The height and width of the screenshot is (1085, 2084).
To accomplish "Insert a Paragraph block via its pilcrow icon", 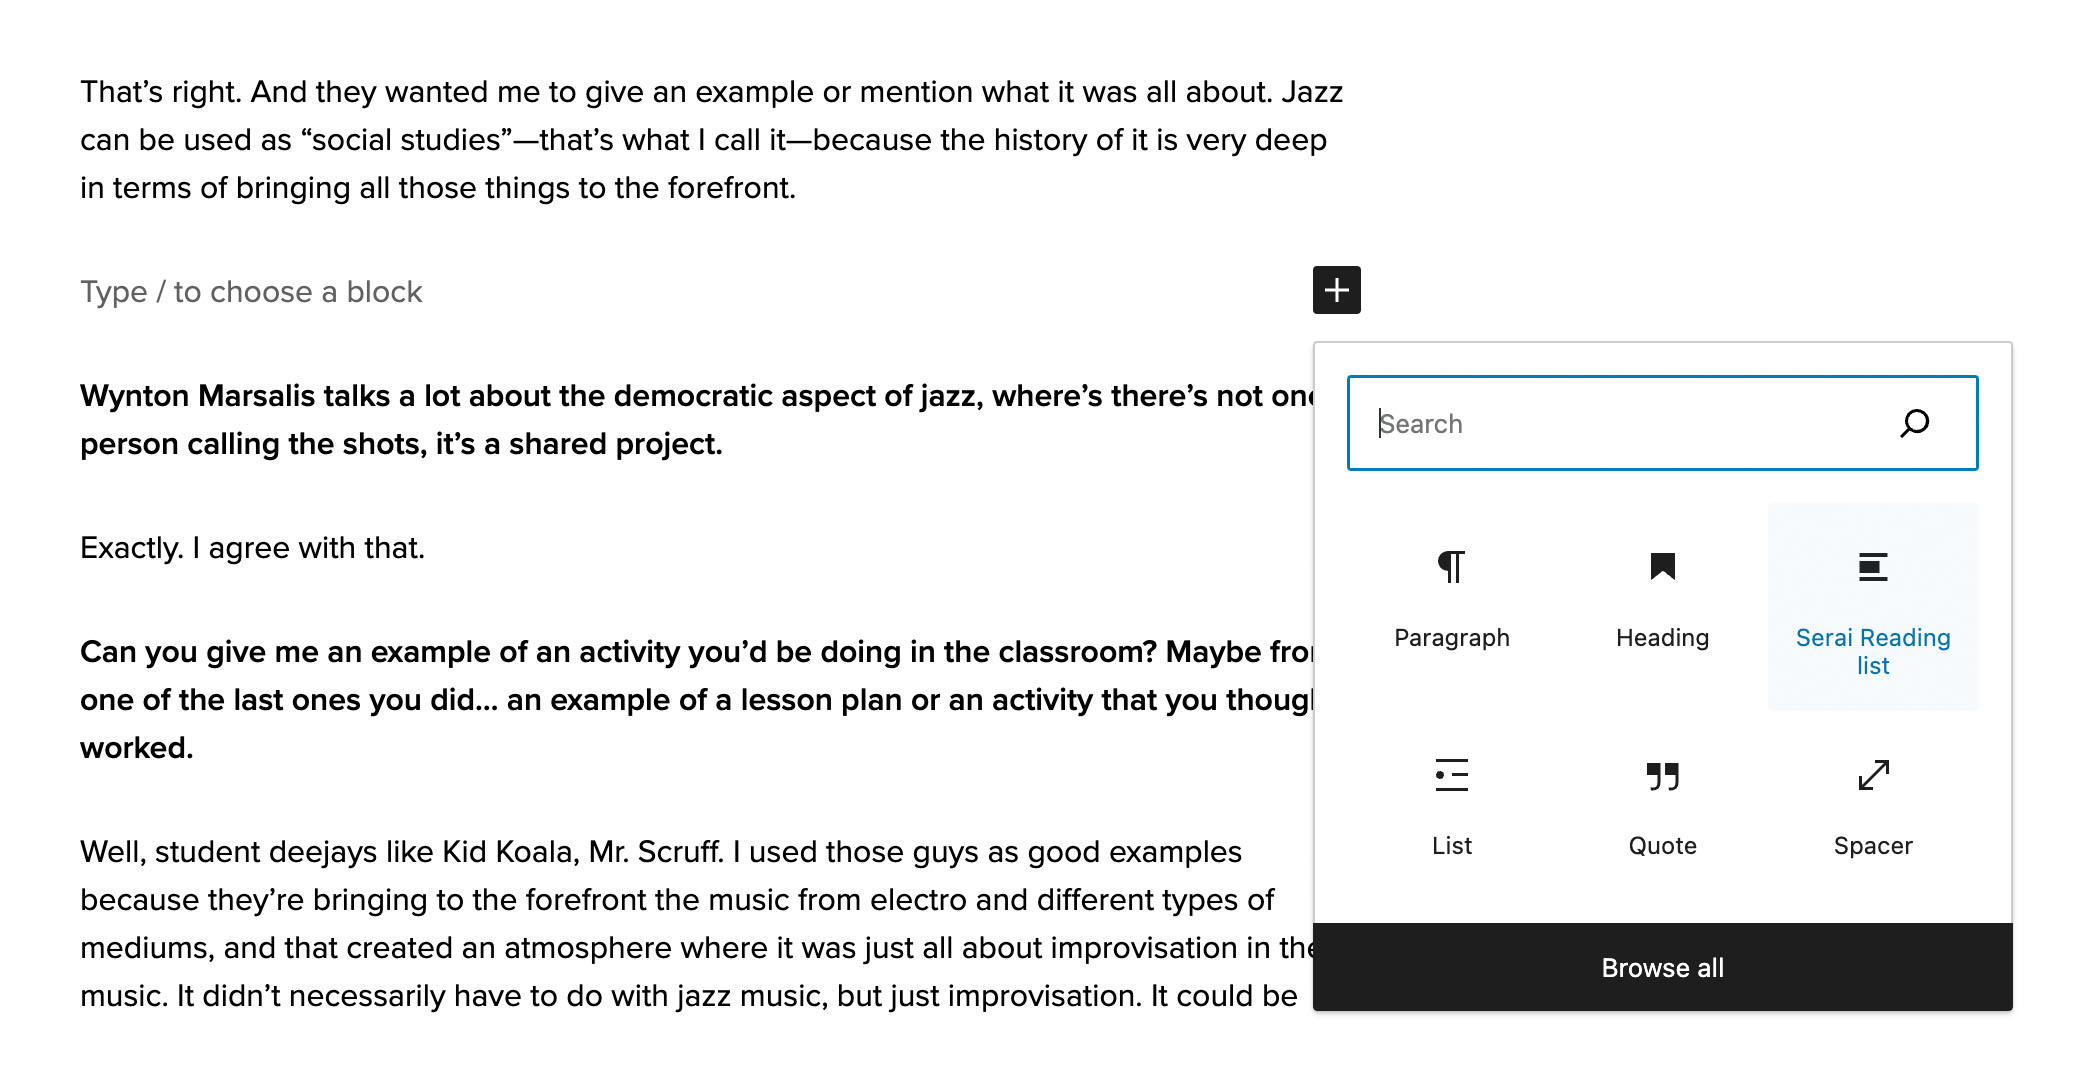I will [1451, 567].
